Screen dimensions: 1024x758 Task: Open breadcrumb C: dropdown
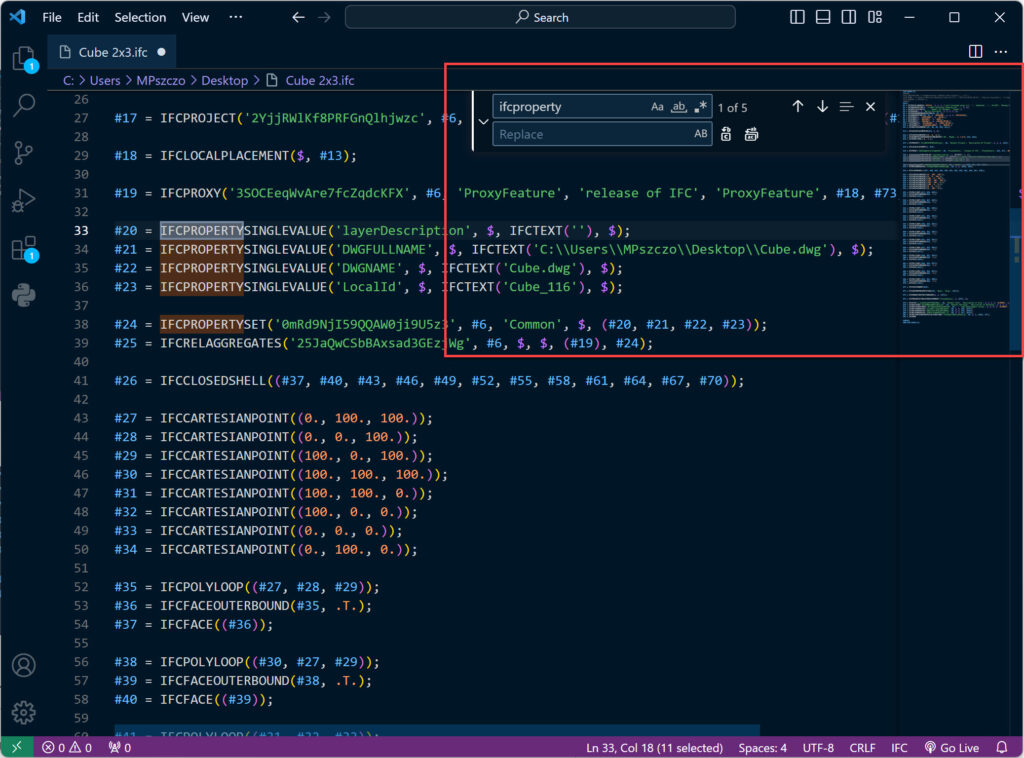[x=68, y=80]
